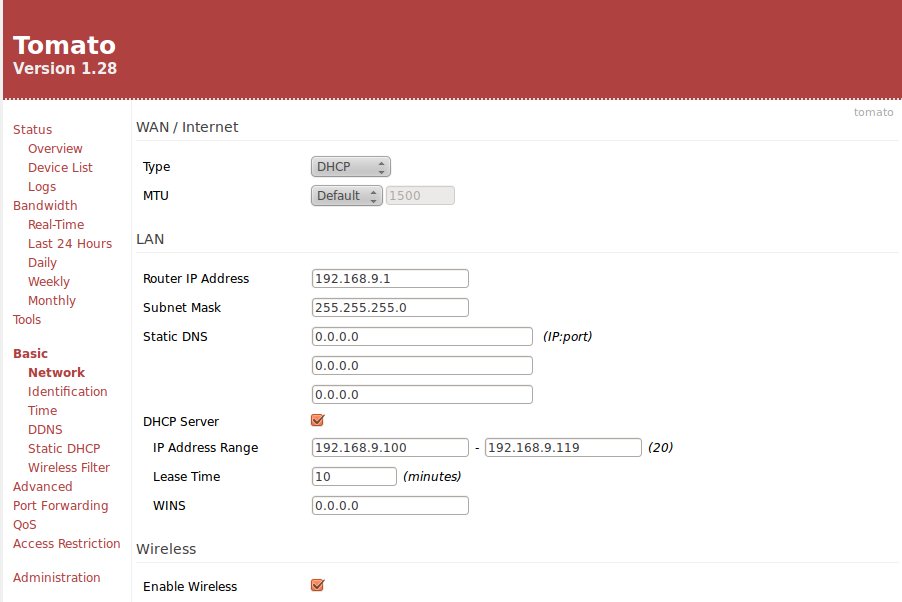
Task: Open Weekly bandwidth page
Action: pyautogui.click(x=49, y=281)
